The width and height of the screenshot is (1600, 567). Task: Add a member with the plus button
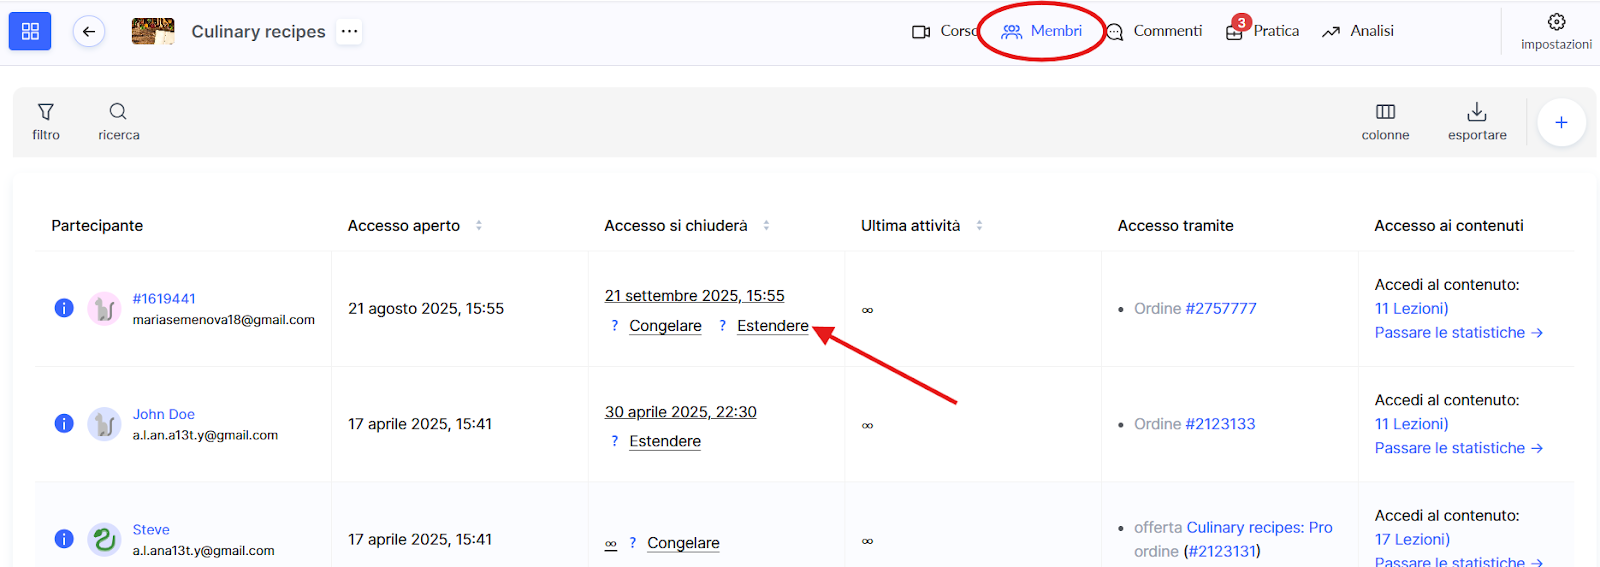click(x=1561, y=122)
